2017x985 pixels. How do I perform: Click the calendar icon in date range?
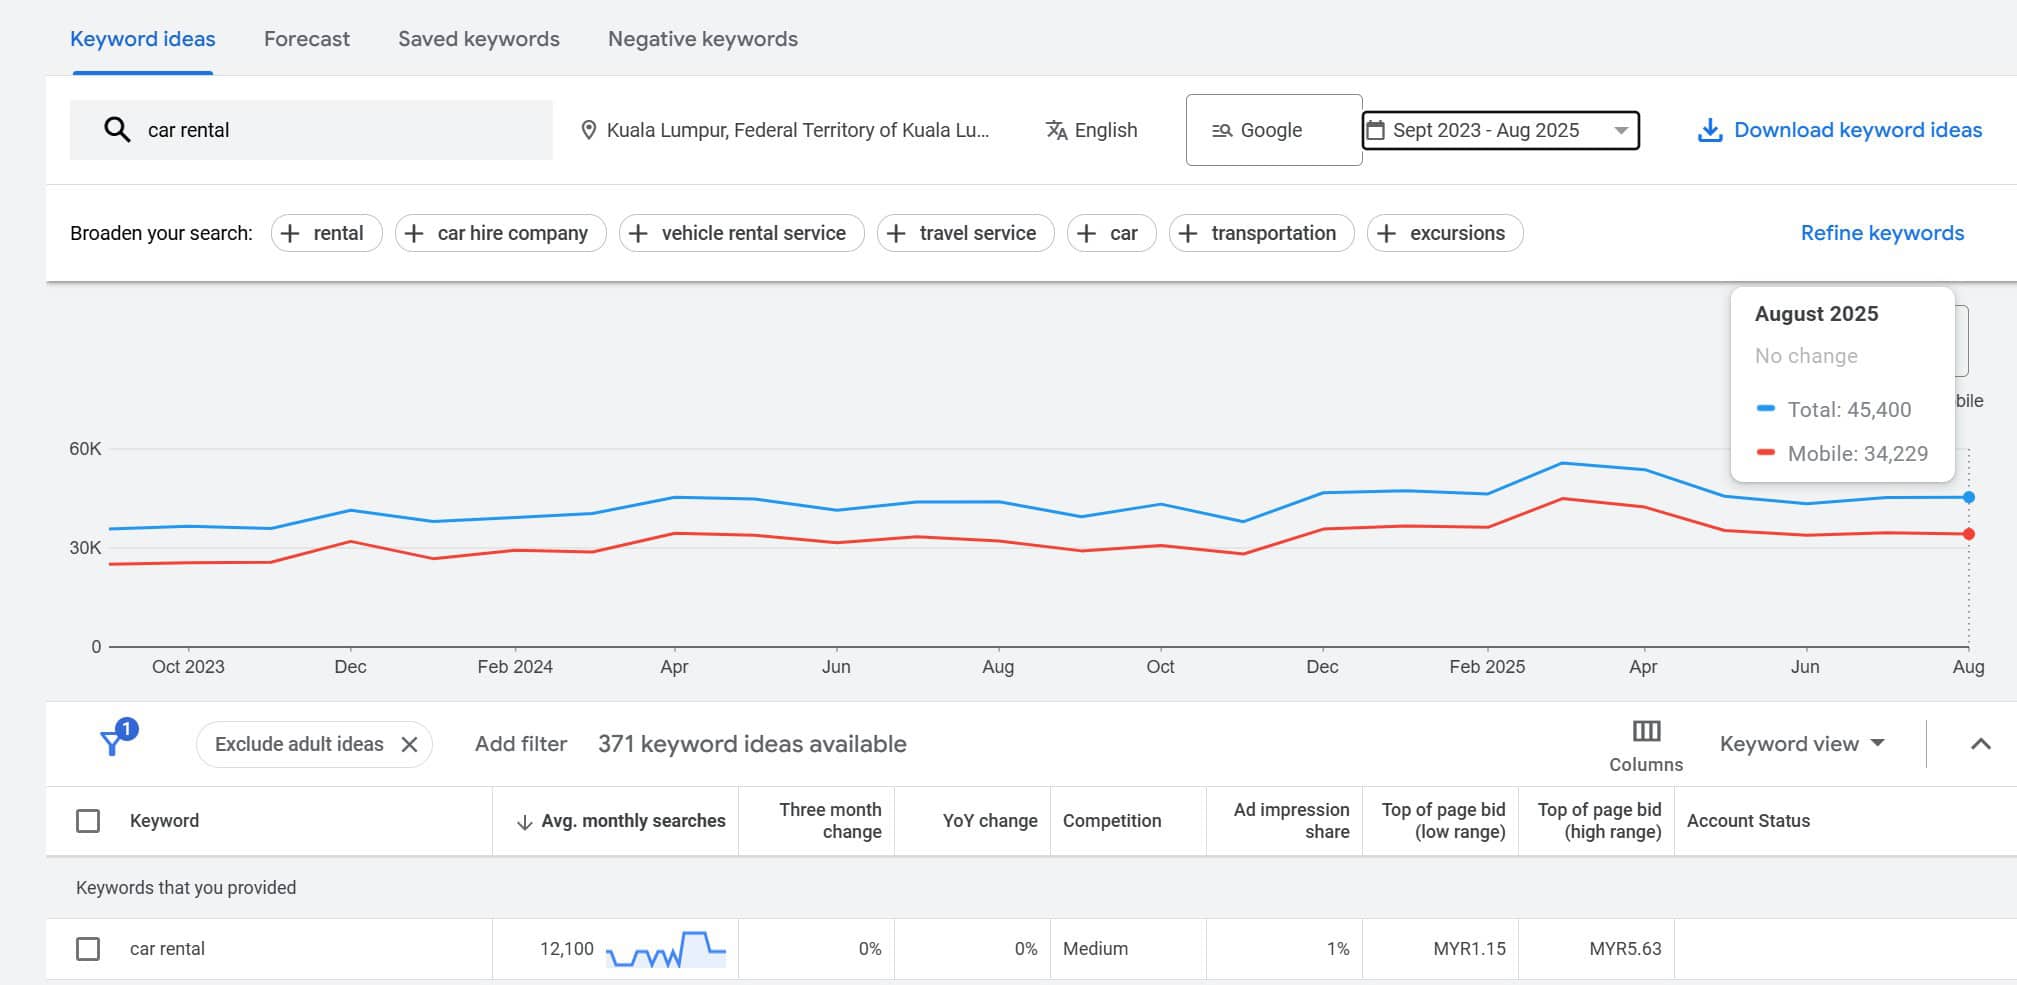pyautogui.click(x=1376, y=130)
